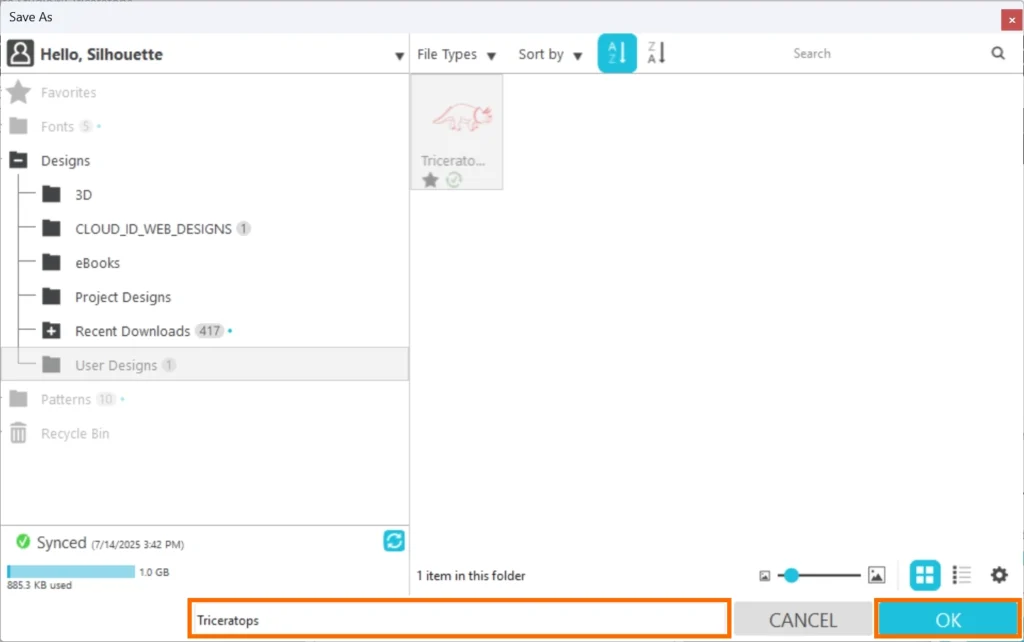Click the CANCEL button

coord(802,620)
